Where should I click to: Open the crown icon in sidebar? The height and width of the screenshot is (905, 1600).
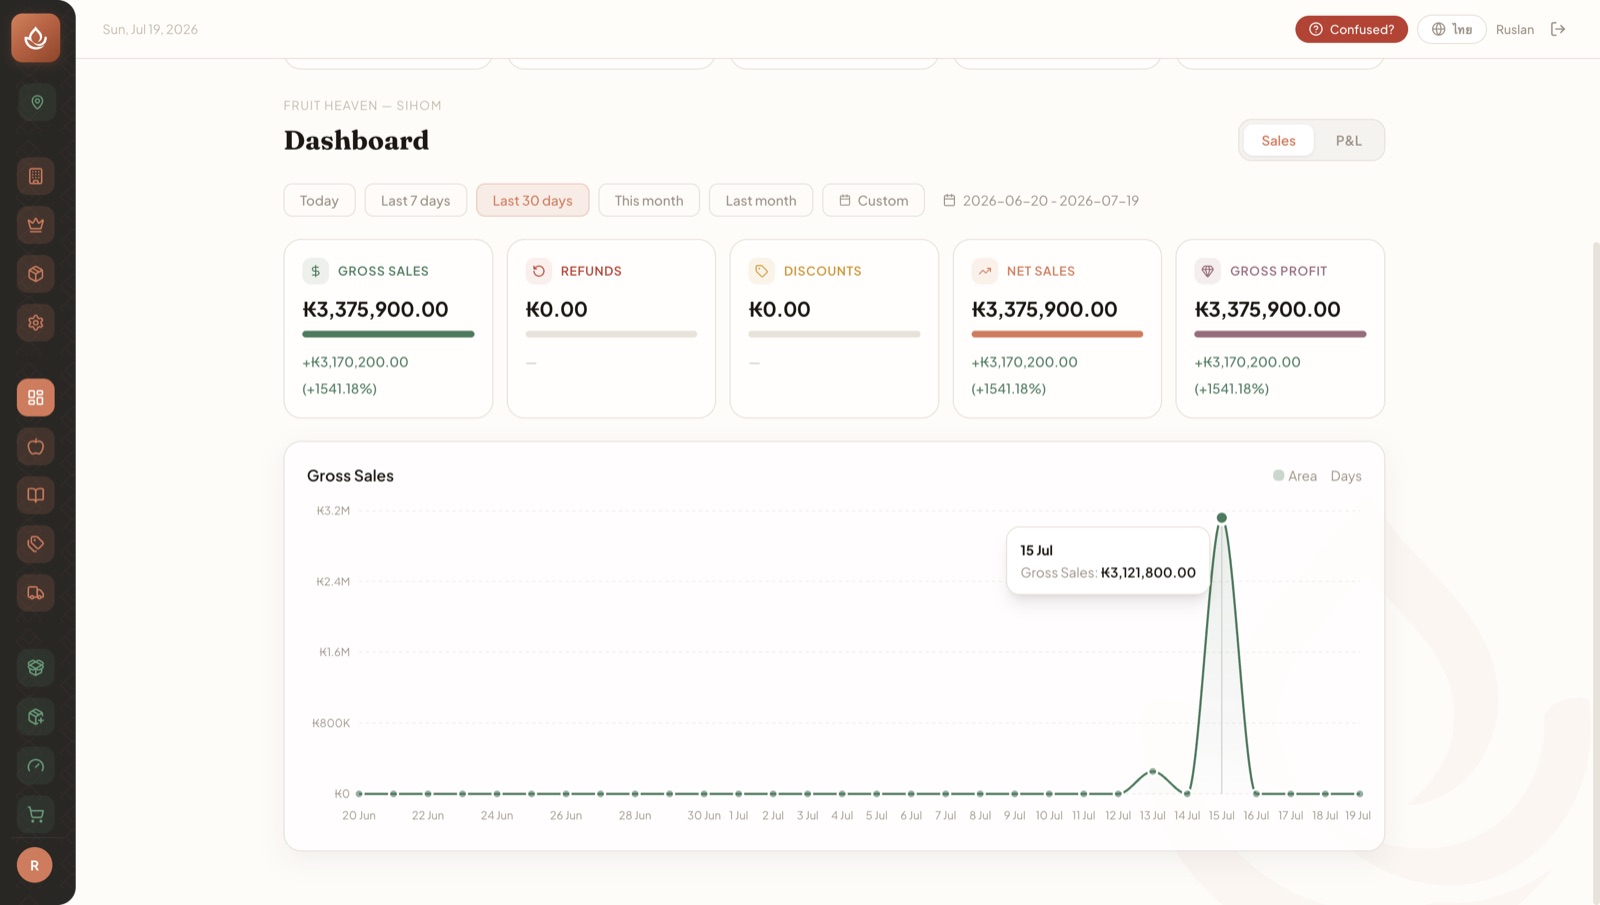pyautogui.click(x=36, y=225)
